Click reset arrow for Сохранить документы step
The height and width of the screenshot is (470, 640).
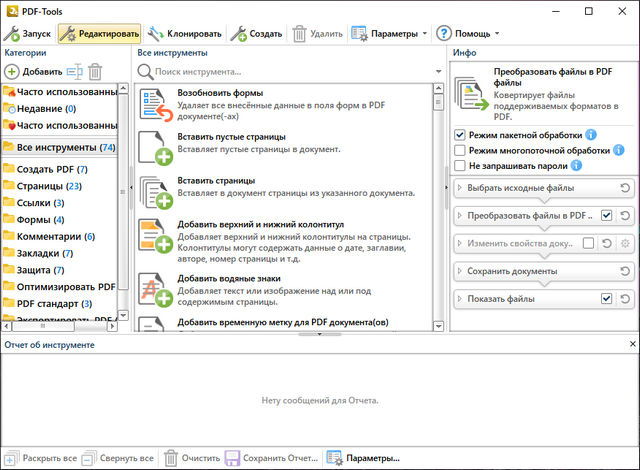point(625,271)
